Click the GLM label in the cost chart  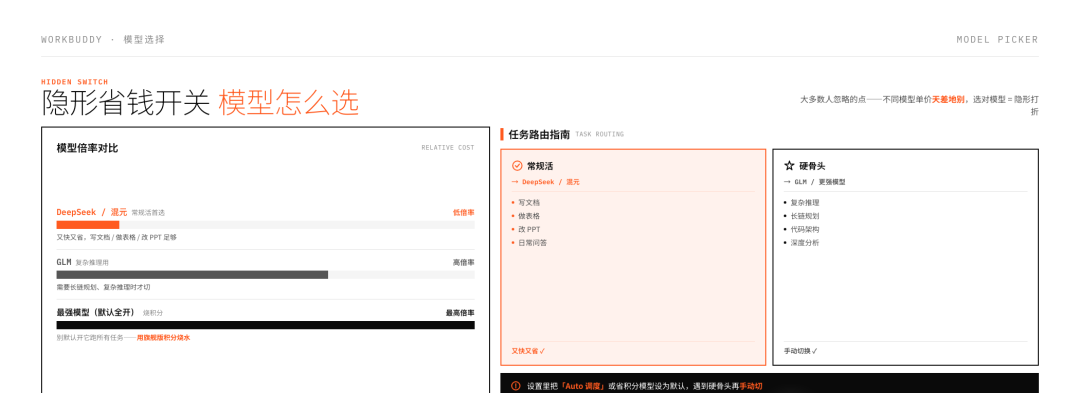coord(64,262)
